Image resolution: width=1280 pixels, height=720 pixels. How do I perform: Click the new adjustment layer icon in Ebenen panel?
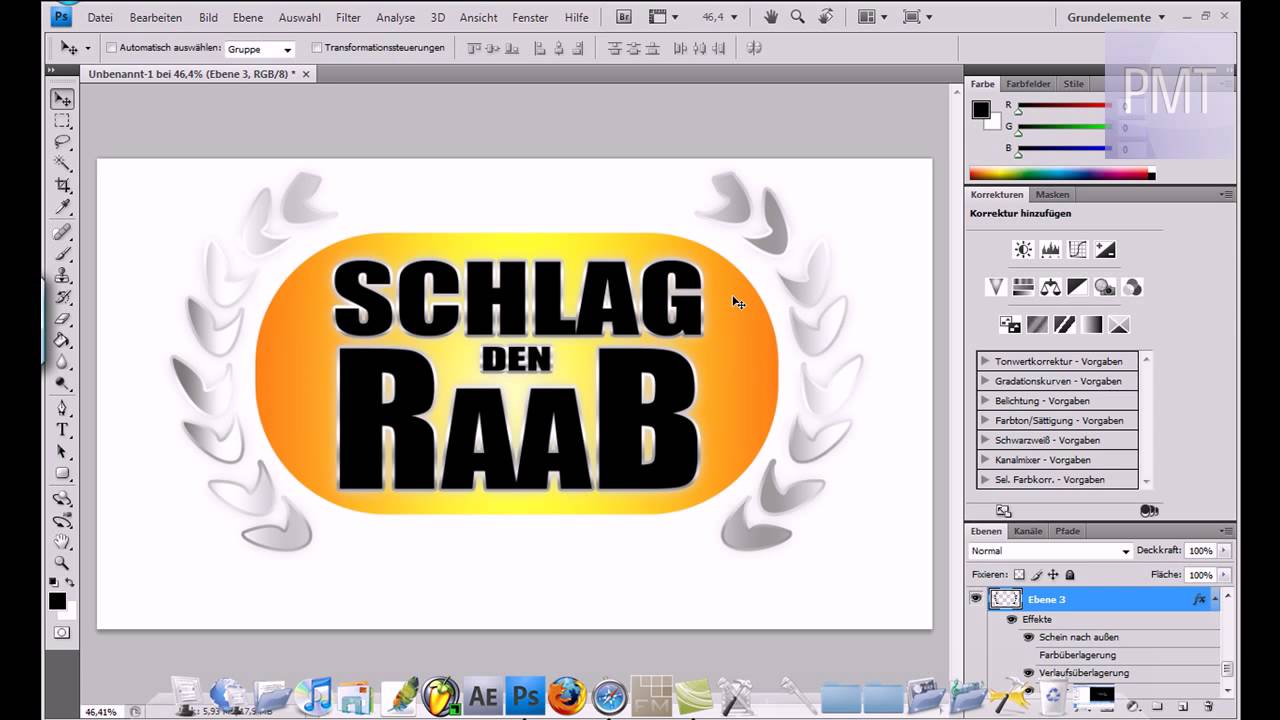click(x=1132, y=706)
